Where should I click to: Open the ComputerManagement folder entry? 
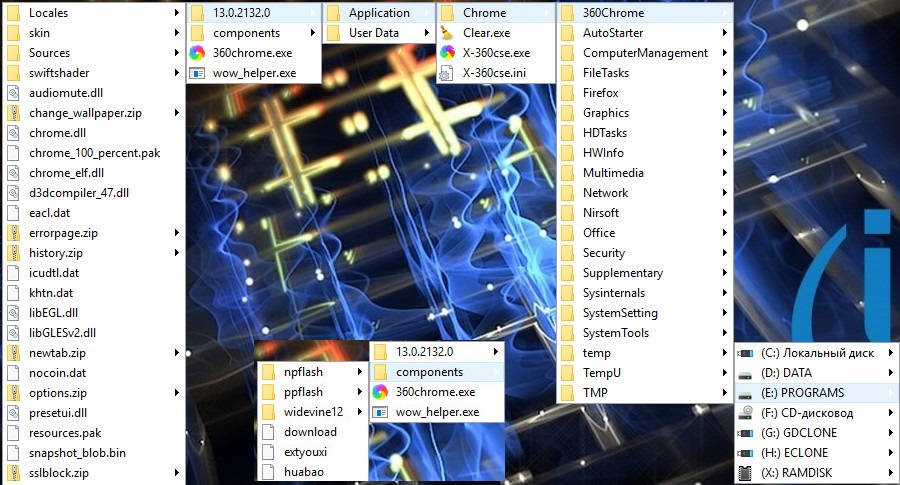pyautogui.click(x=645, y=53)
